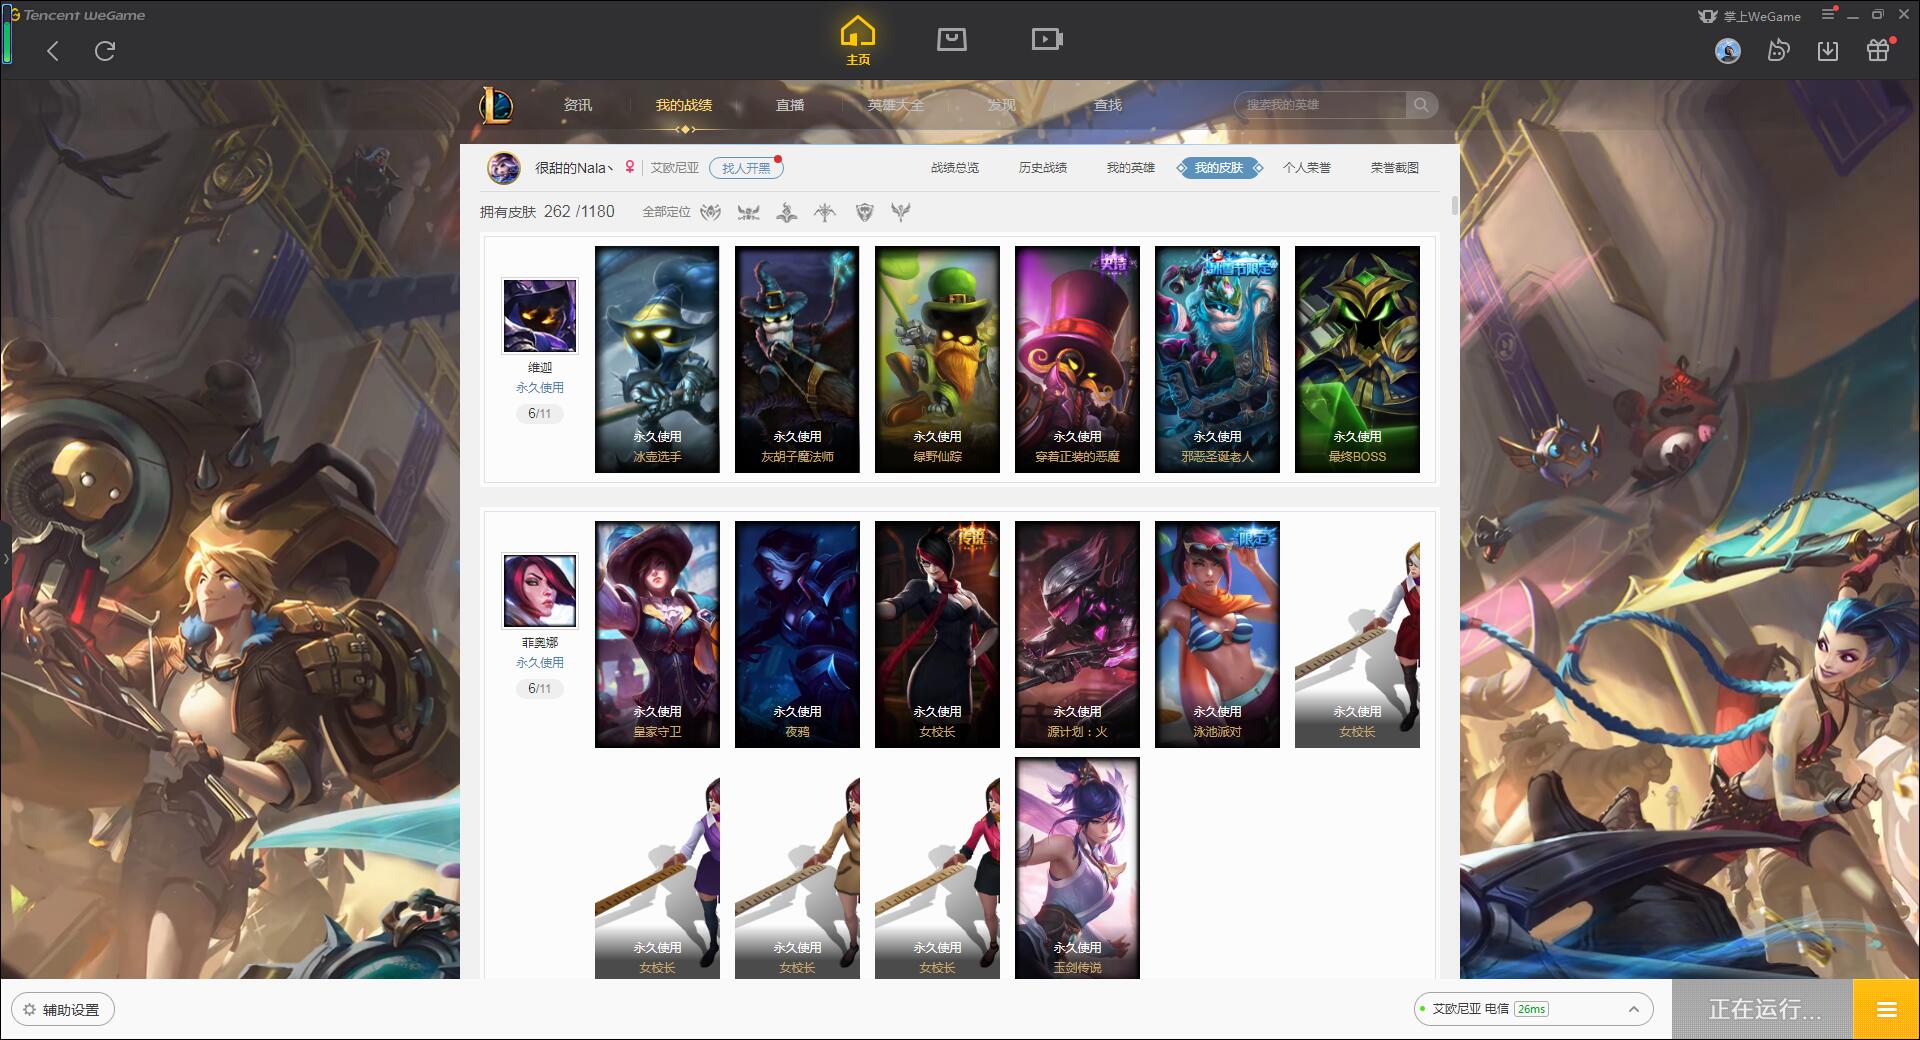This screenshot has width=1920, height=1040.
Task: Open the 灰胡子魔法师 skin card
Action: click(x=797, y=360)
